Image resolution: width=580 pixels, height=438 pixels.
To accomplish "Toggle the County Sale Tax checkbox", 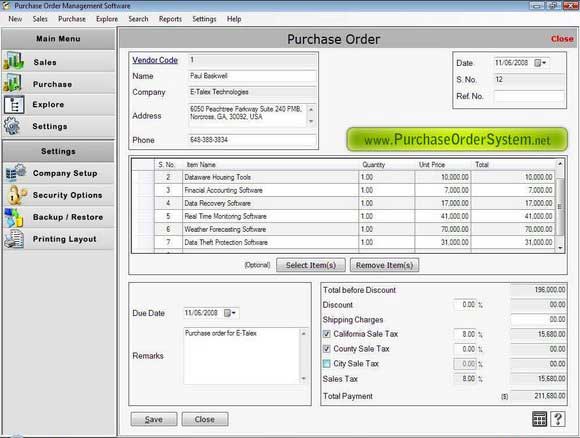I will 327,349.
